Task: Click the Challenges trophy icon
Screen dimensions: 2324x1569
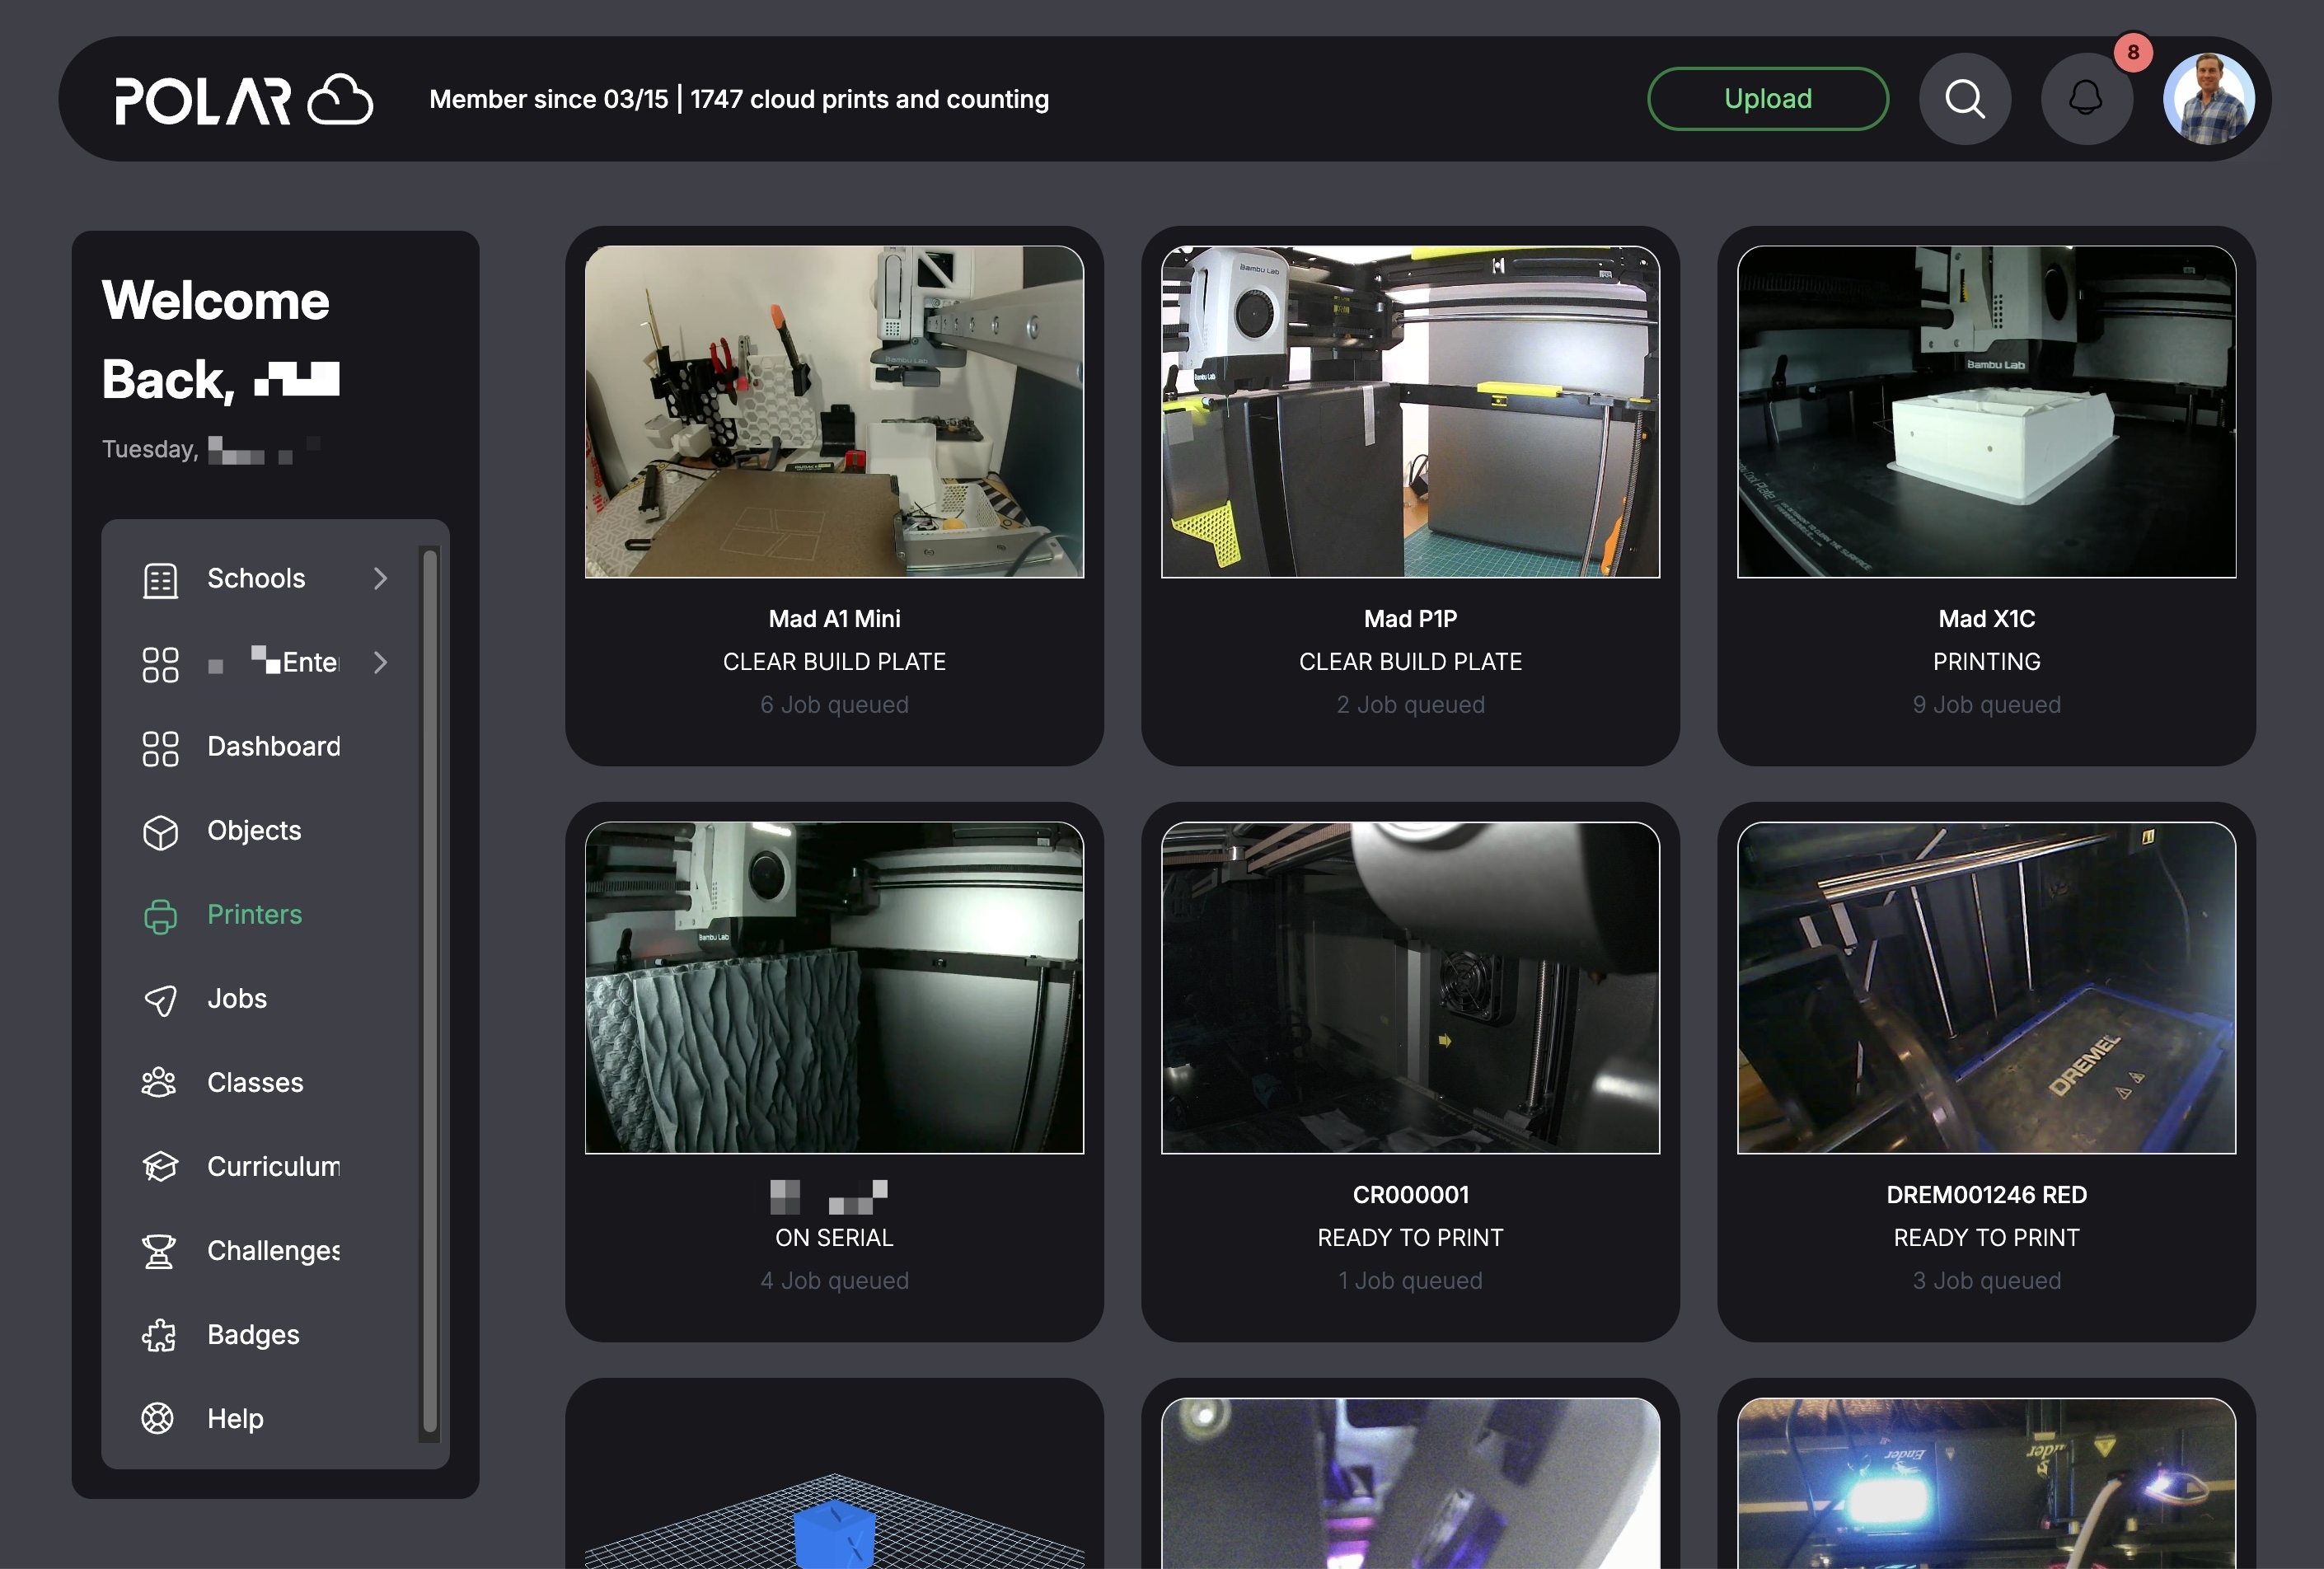Action: (160, 1250)
